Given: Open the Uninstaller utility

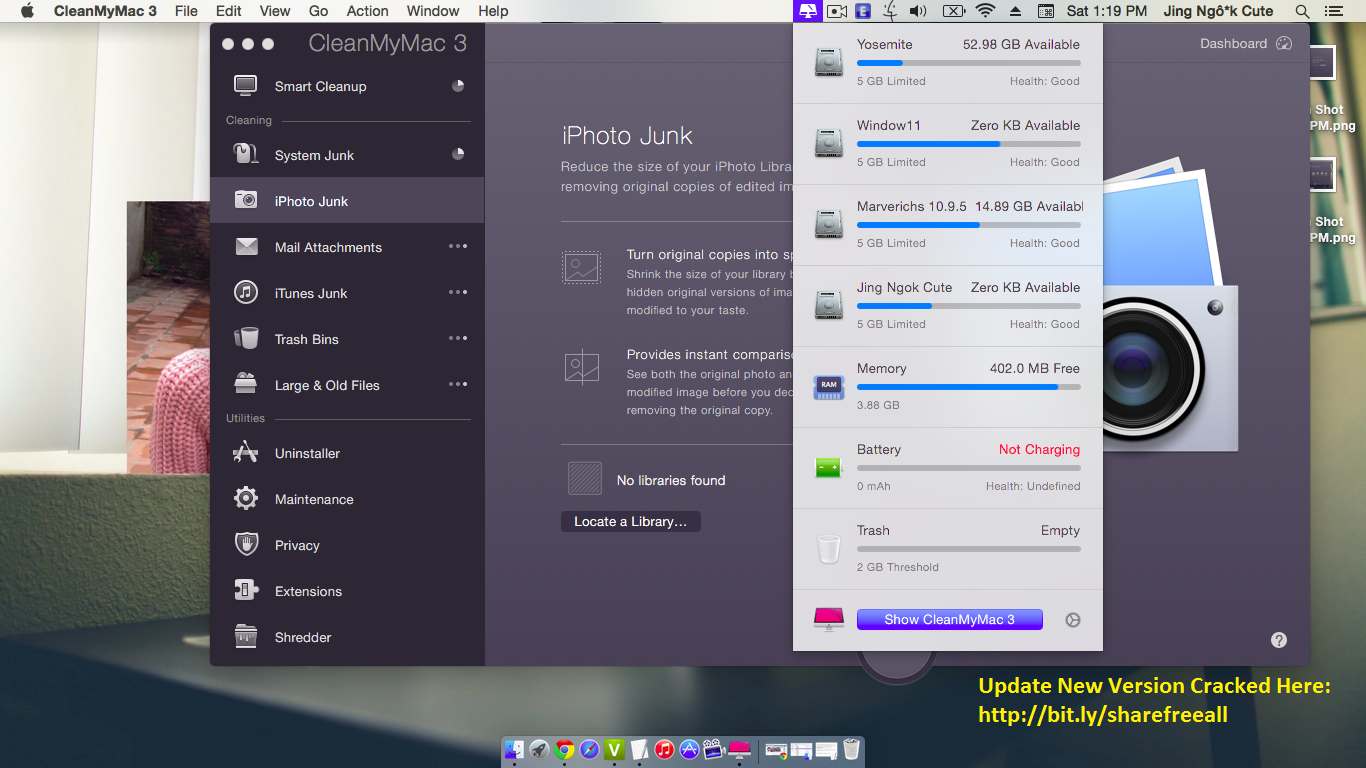Looking at the screenshot, I should [x=310, y=452].
